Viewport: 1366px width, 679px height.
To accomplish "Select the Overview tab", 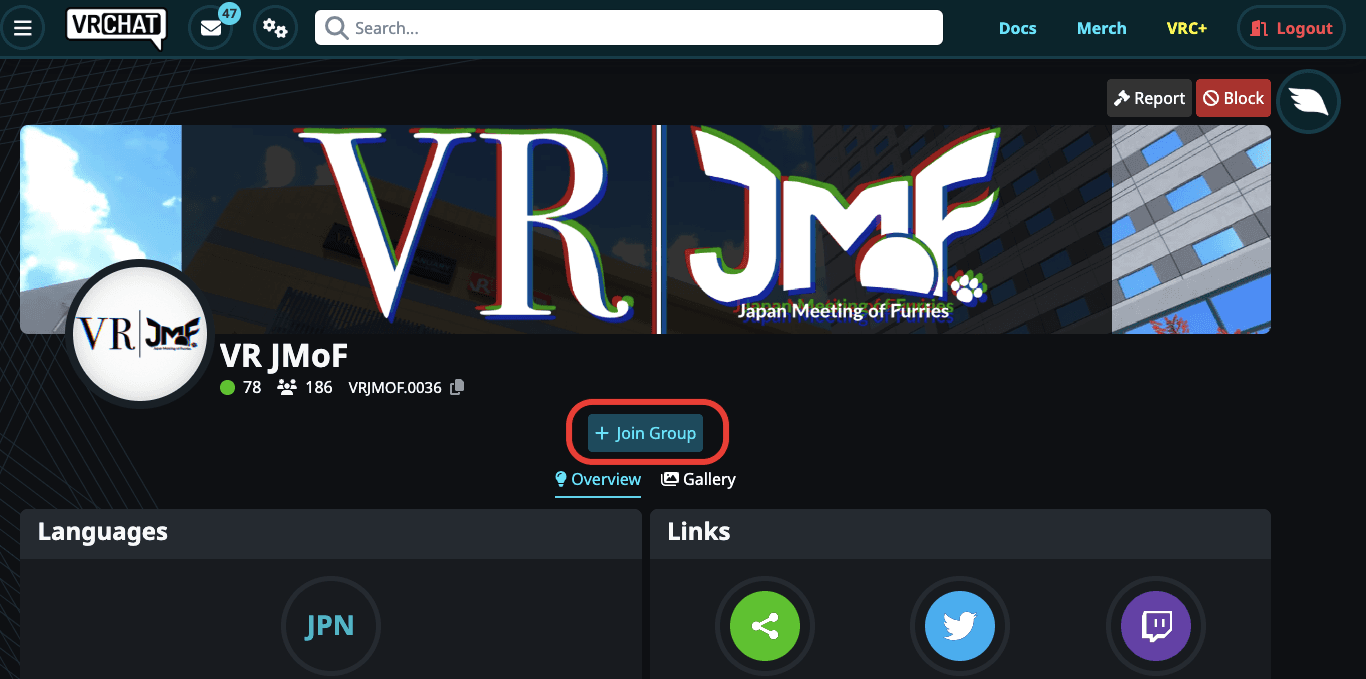I will point(597,479).
